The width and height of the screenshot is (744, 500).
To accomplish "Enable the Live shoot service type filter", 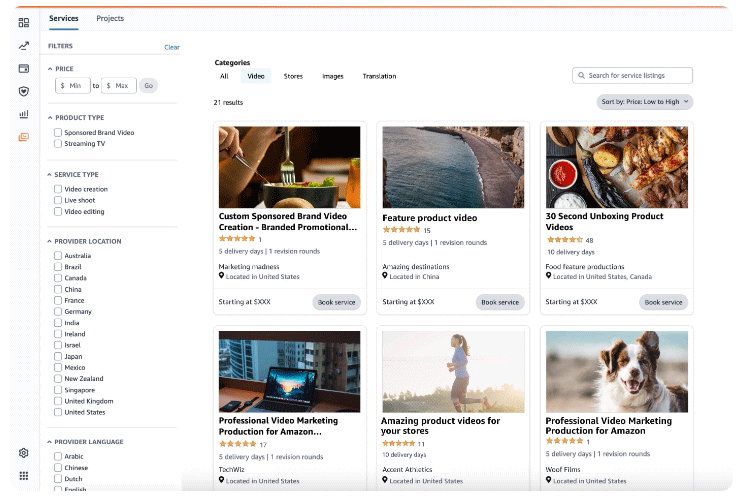I will (x=58, y=200).
